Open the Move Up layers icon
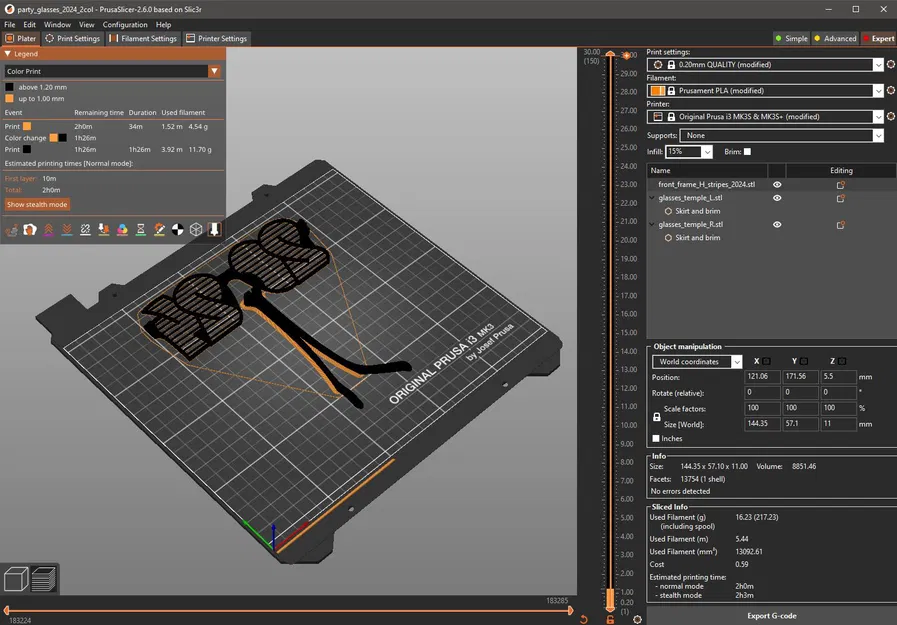 [x=48, y=230]
